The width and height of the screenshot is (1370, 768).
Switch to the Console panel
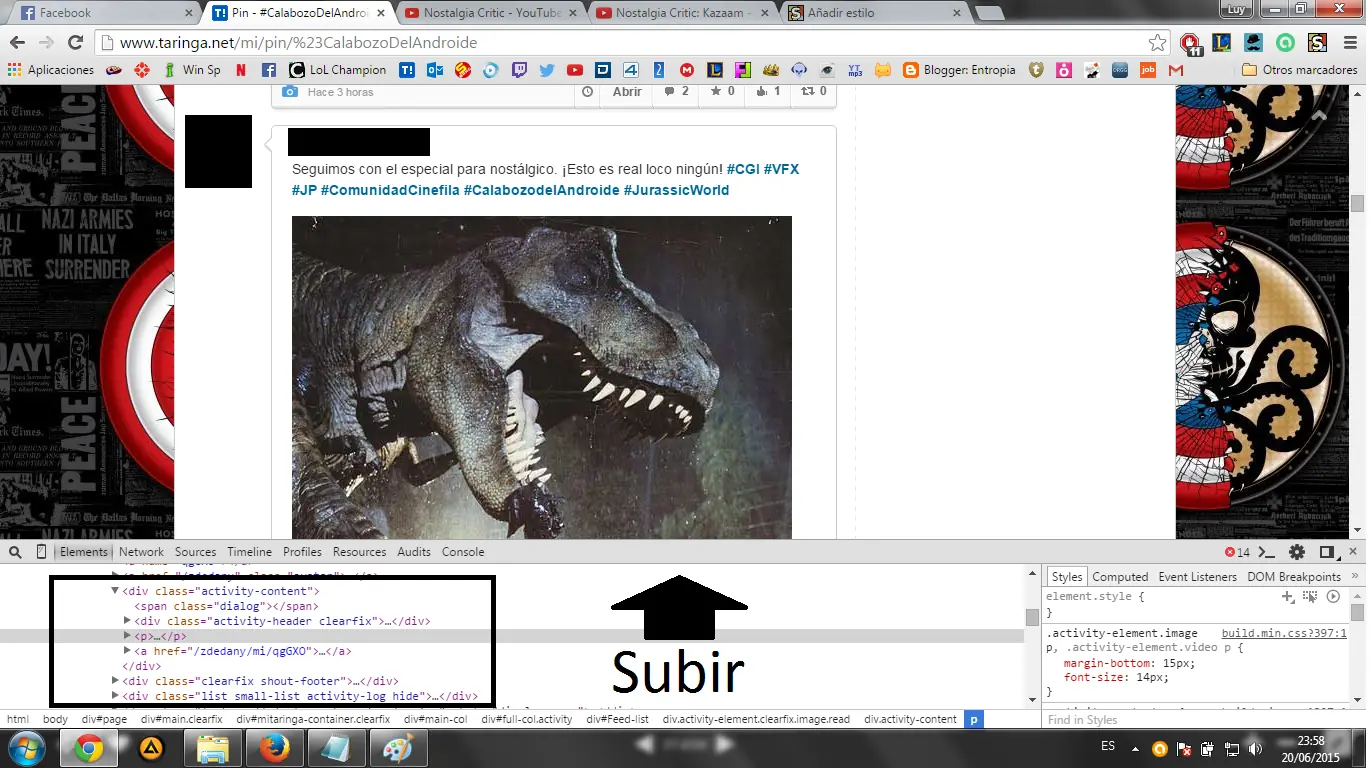[x=463, y=552]
